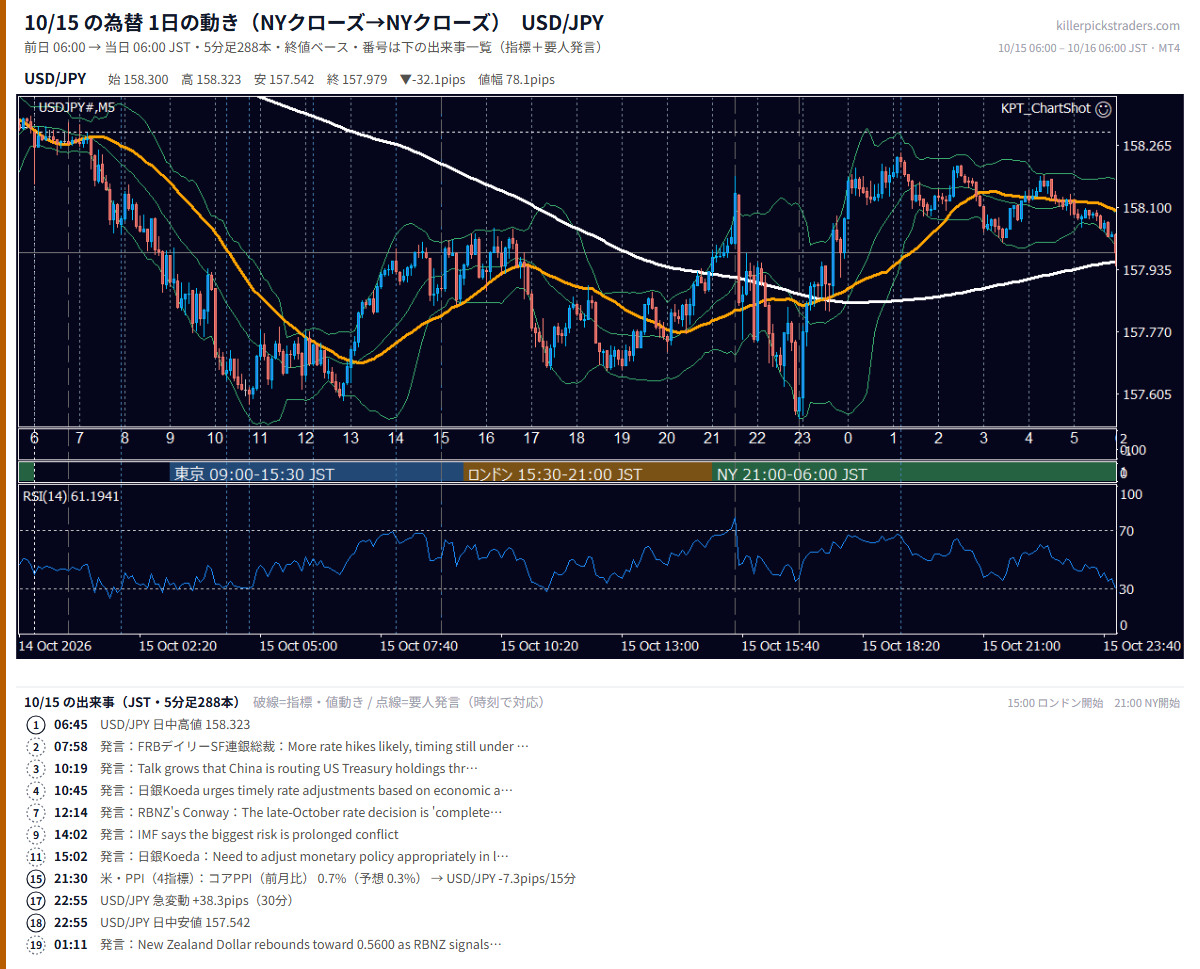1200x969 pixels.
Task: Click the NY 21:00-06:00 JST session bar
Action: (914, 474)
